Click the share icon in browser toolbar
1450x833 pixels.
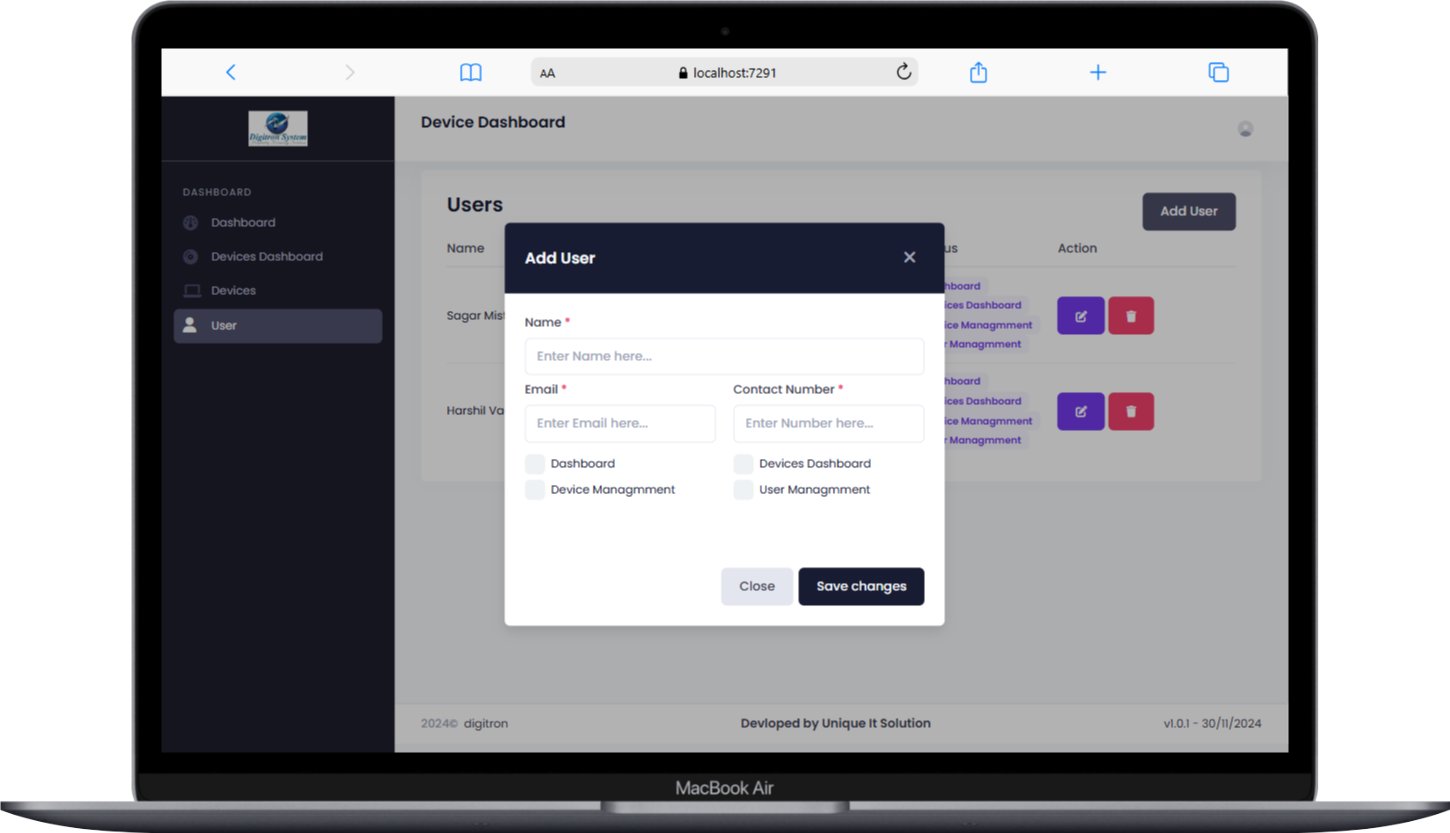[x=978, y=72]
